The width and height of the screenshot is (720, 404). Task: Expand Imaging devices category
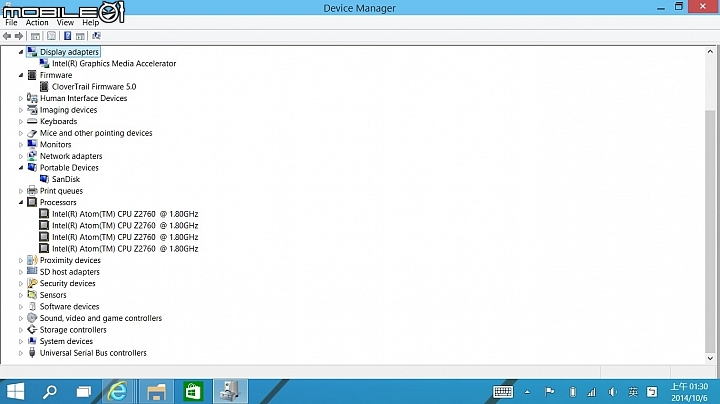tap(21, 110)
